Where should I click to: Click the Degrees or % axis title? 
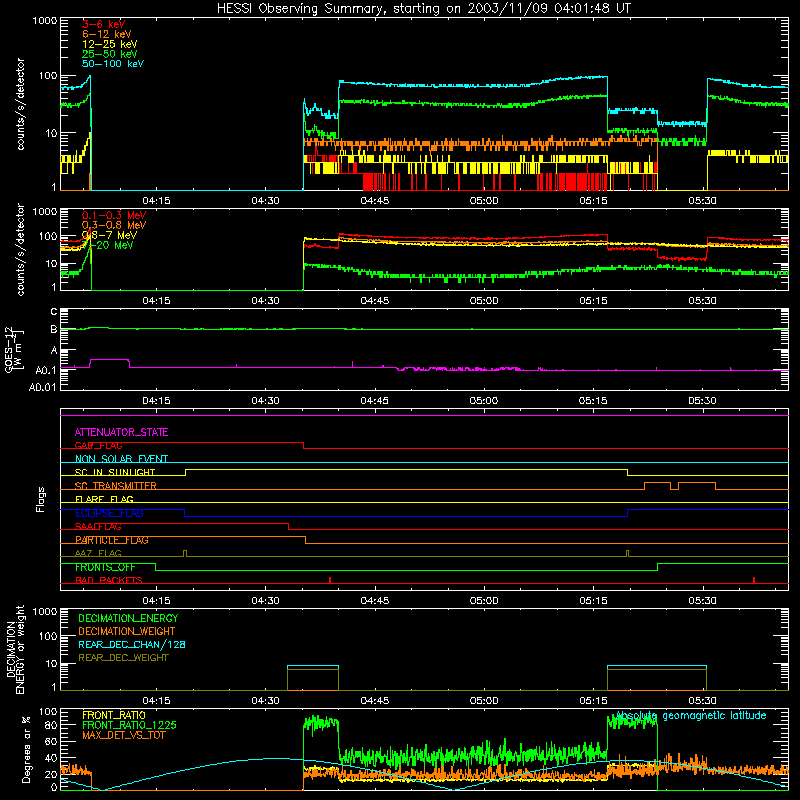pos(26,749)
